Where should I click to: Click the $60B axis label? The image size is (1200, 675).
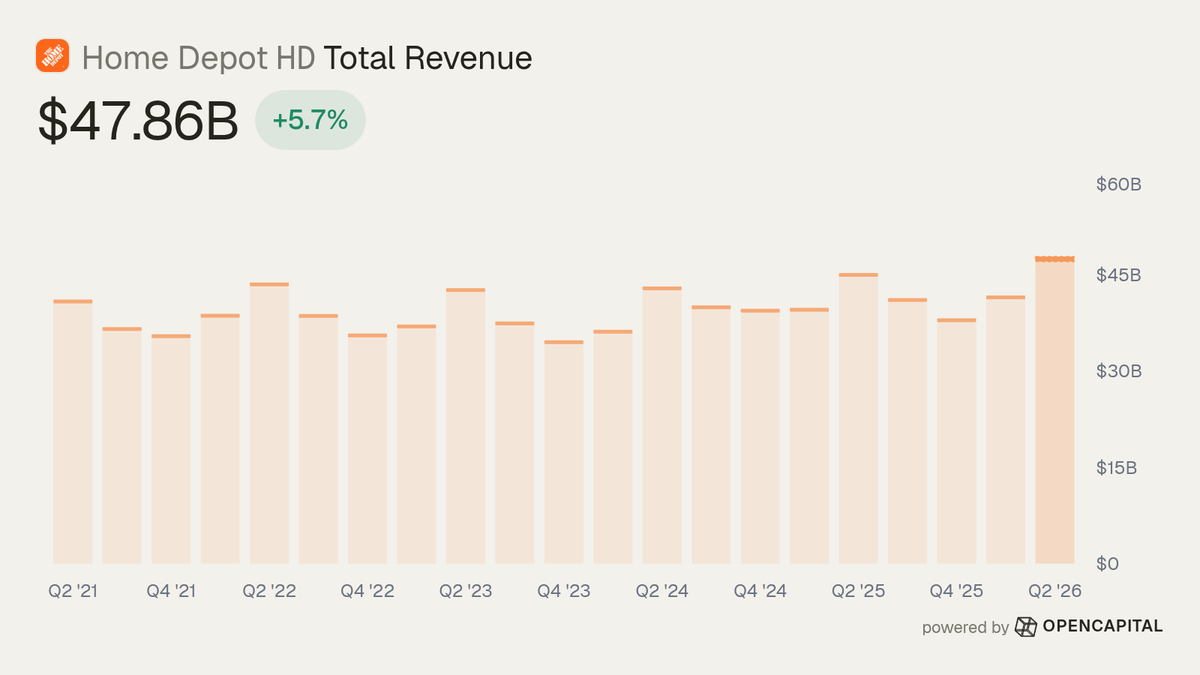pos(1118,185)
